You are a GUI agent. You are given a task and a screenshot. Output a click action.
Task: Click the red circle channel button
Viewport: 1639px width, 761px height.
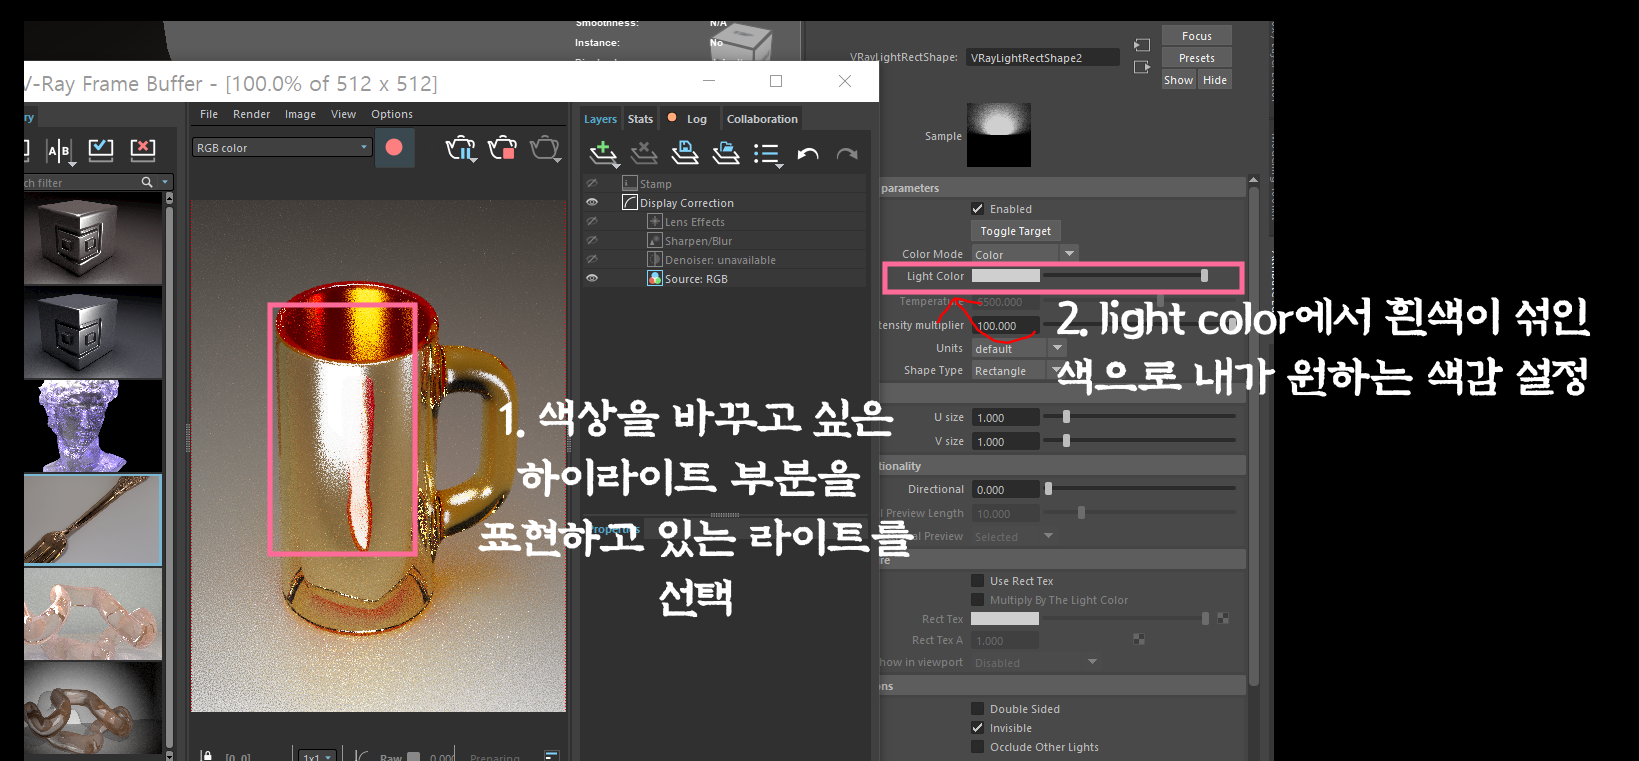394,147
